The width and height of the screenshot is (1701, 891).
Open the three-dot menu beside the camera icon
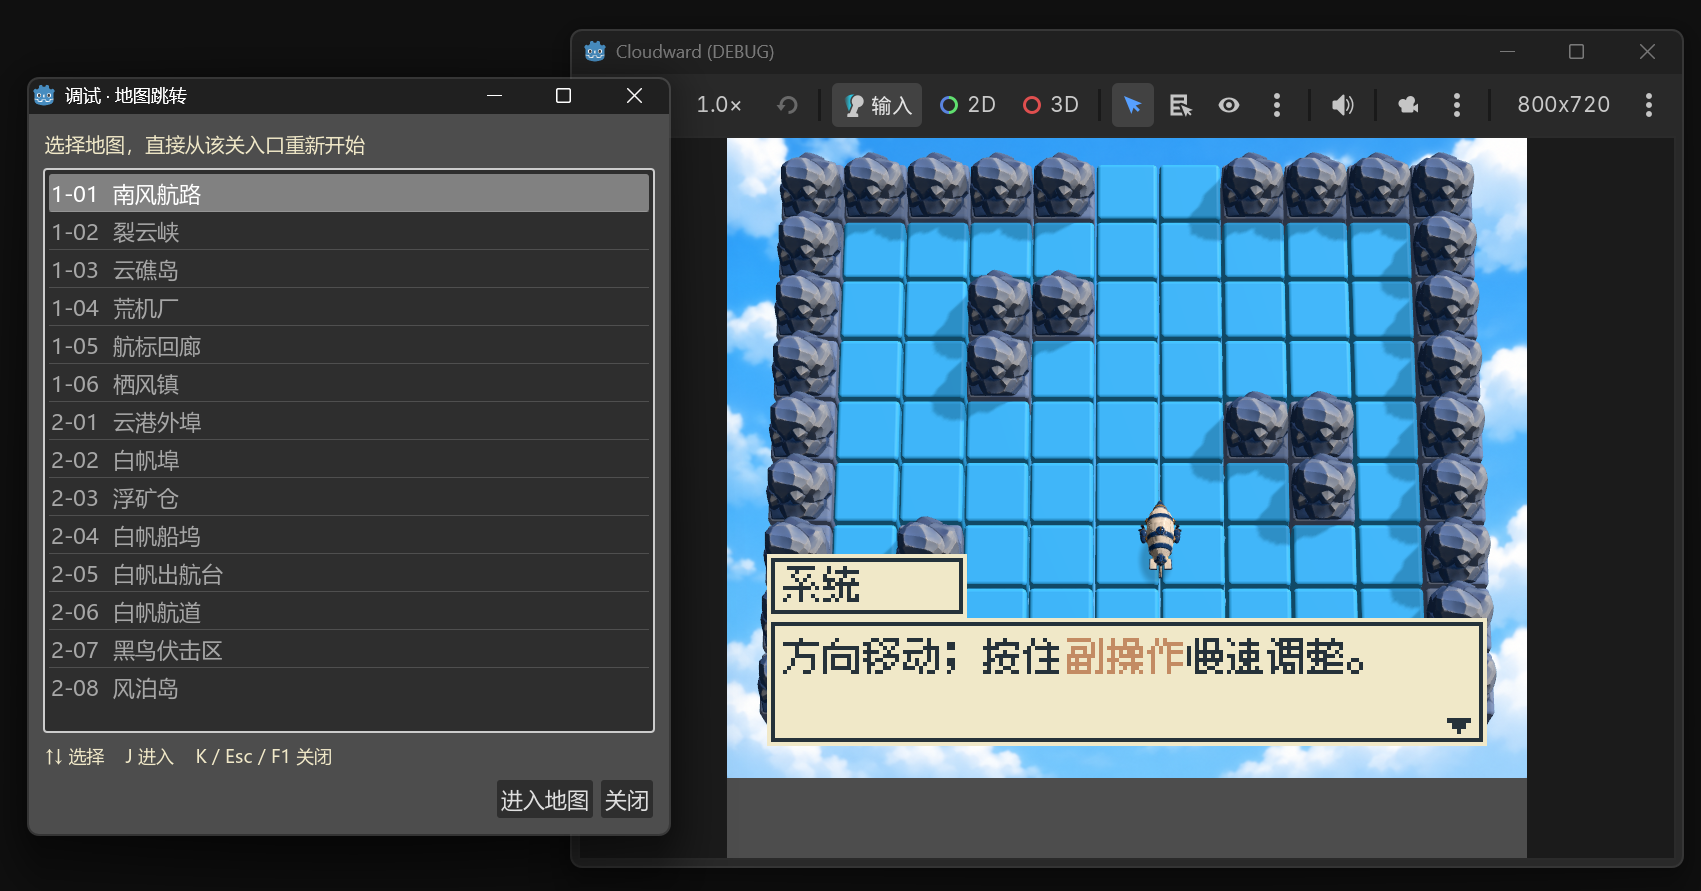click(x=1457, y=105)
